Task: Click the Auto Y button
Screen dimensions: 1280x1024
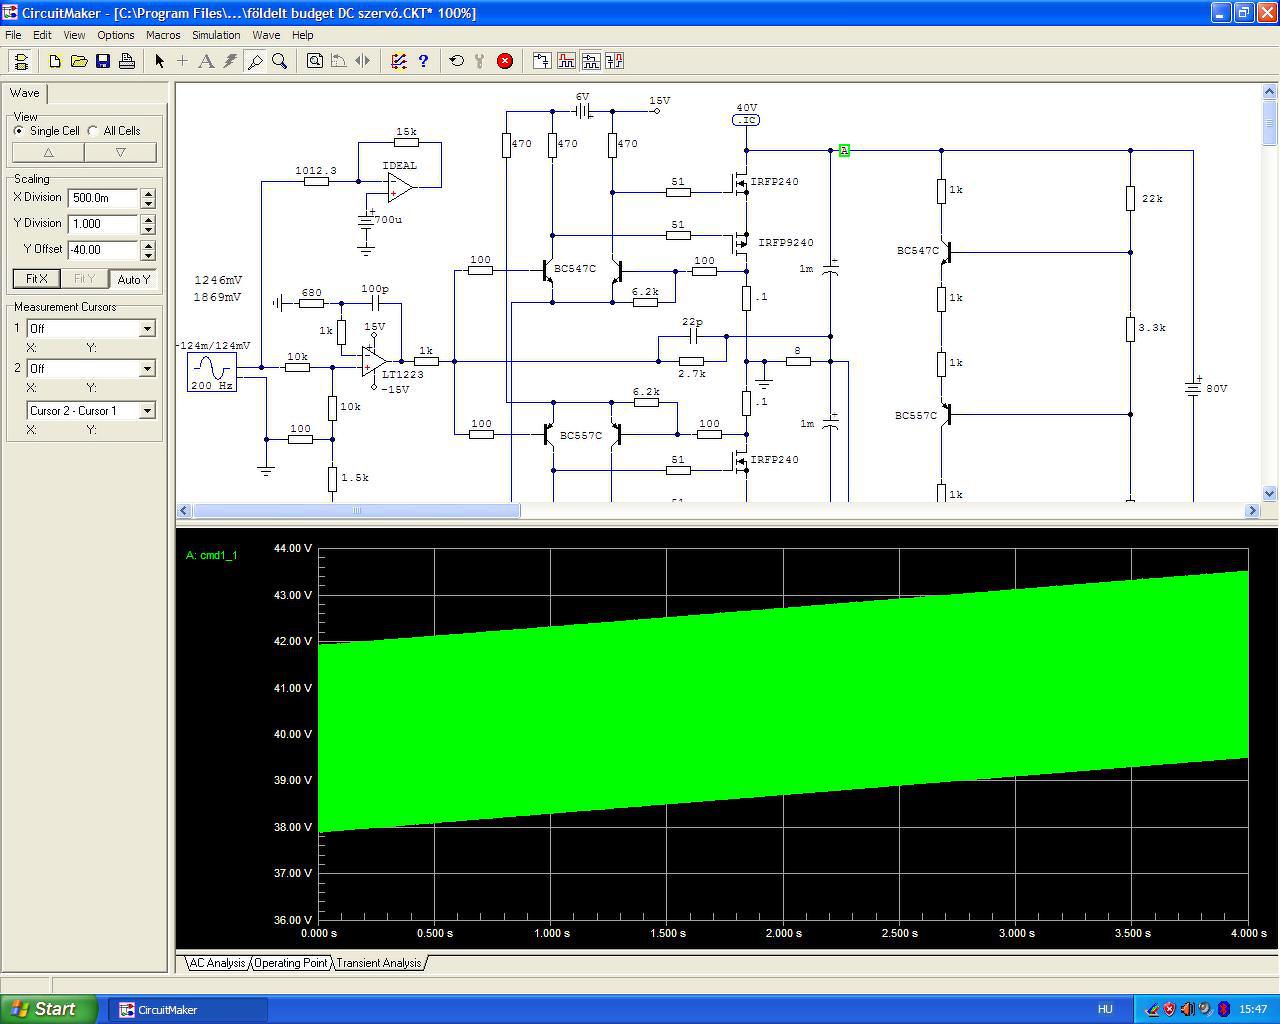Action: pos(133,279)
